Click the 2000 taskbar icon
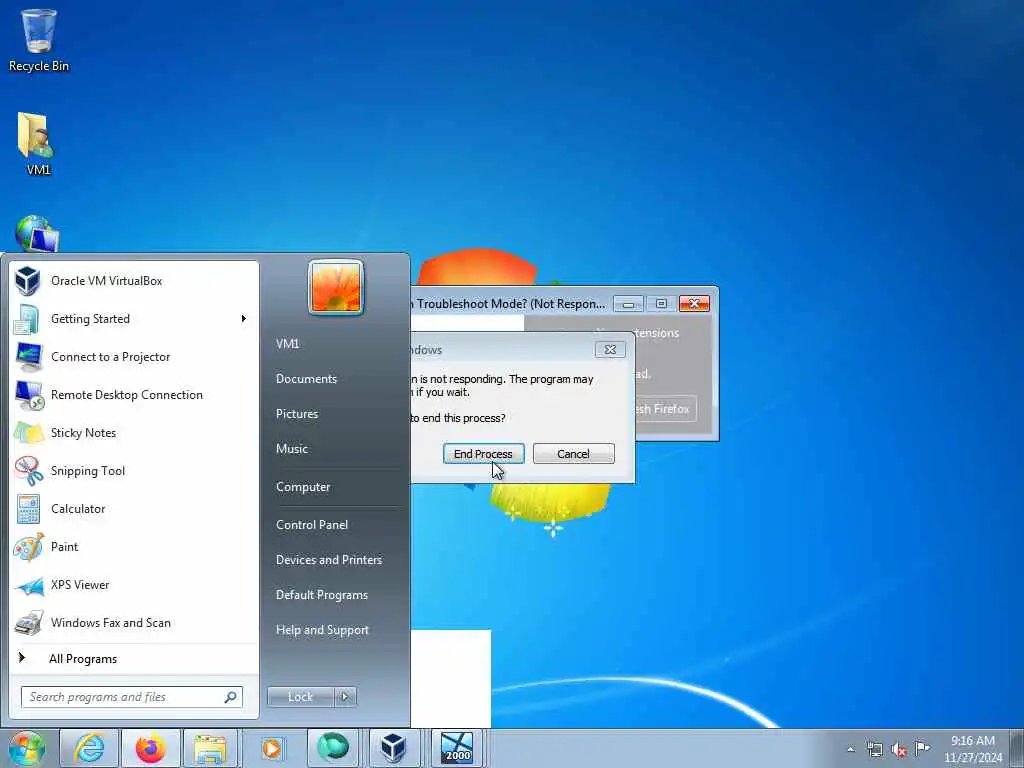The width and height of the screenshot is (1024, 768). [456, 748]
